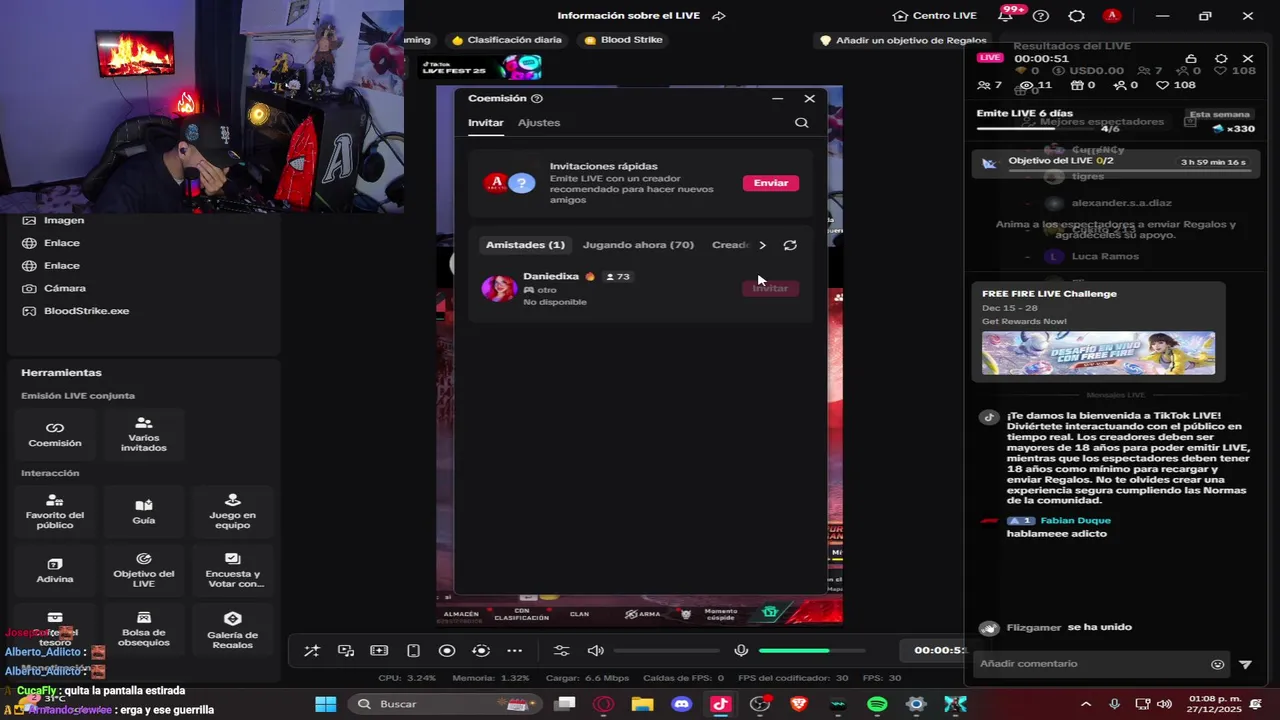The image size is (1280, 720).
Task: Send a quick invitation with Enviar
Action: click(771, 183)
